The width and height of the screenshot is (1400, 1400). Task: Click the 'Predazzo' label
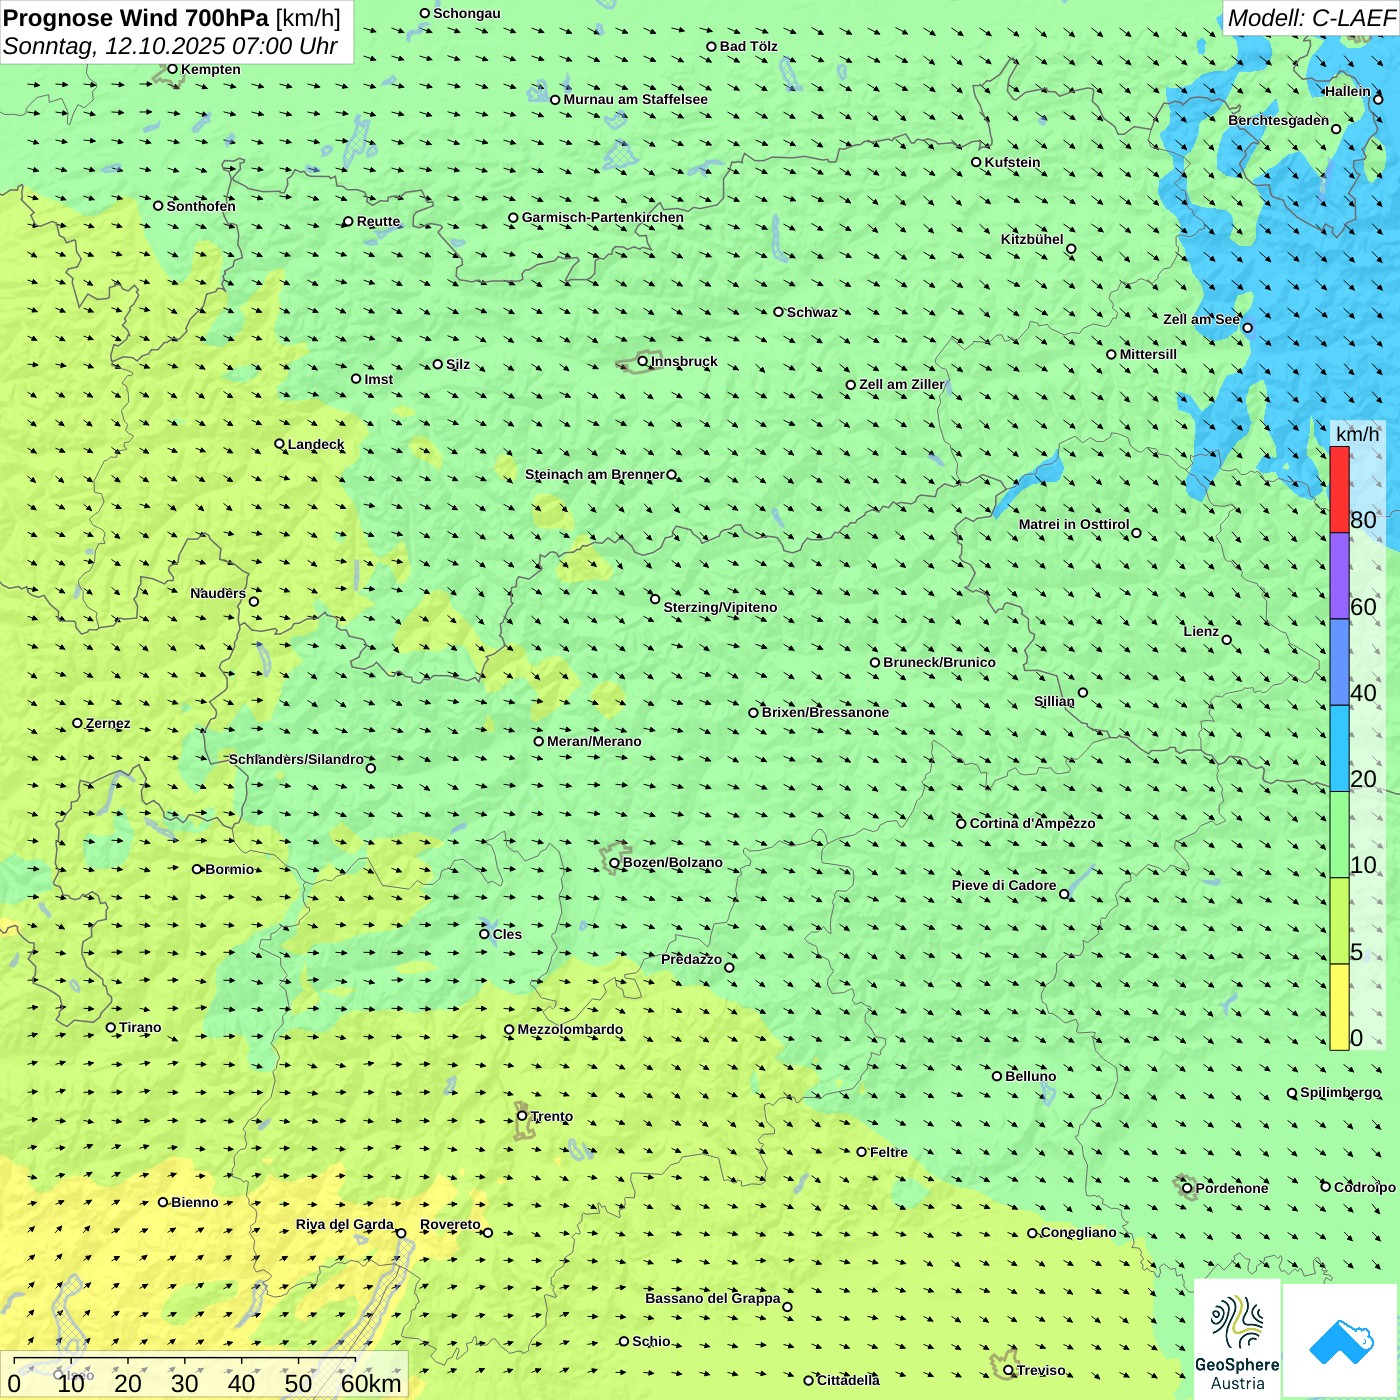point(691,959)
